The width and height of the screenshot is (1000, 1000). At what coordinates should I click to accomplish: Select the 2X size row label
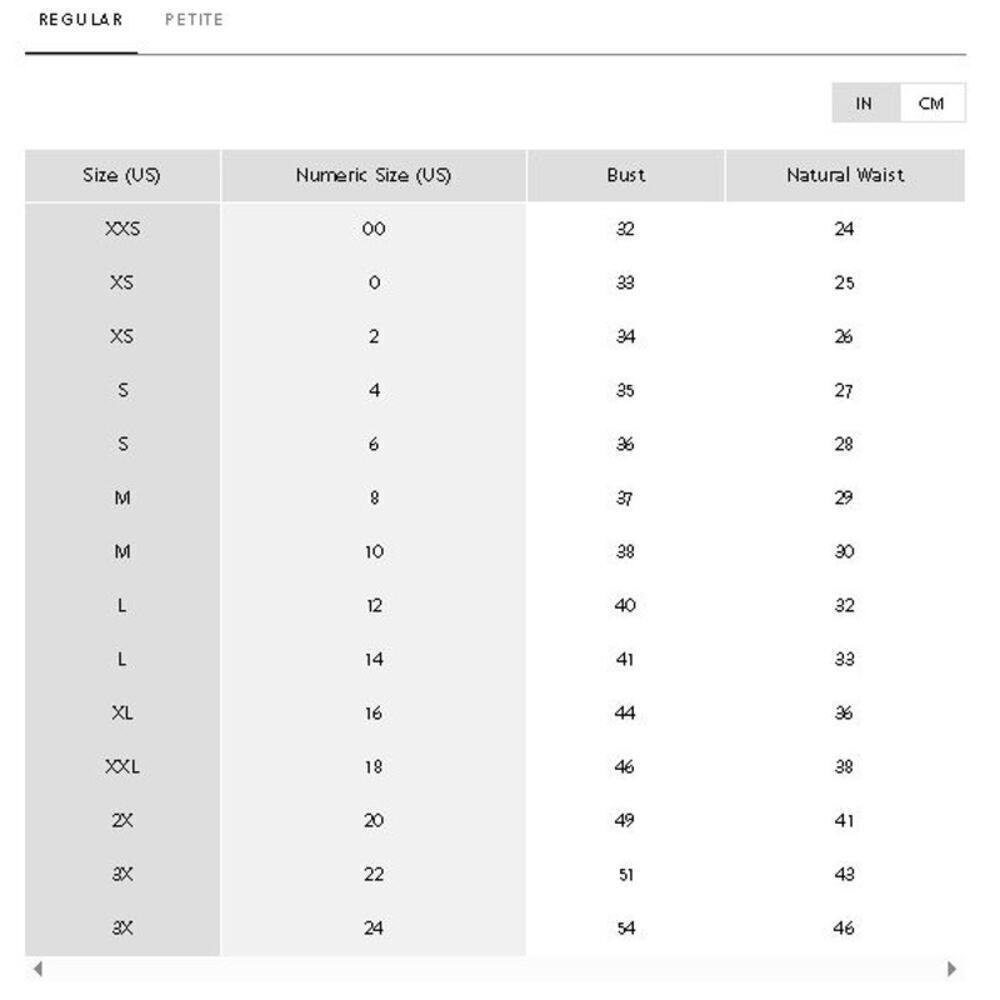pyautogui.click(x=122, y=820)
